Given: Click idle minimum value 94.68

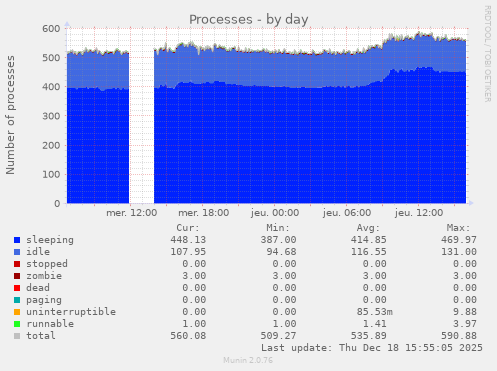Looking at the screenshot, I should point(281,252).
